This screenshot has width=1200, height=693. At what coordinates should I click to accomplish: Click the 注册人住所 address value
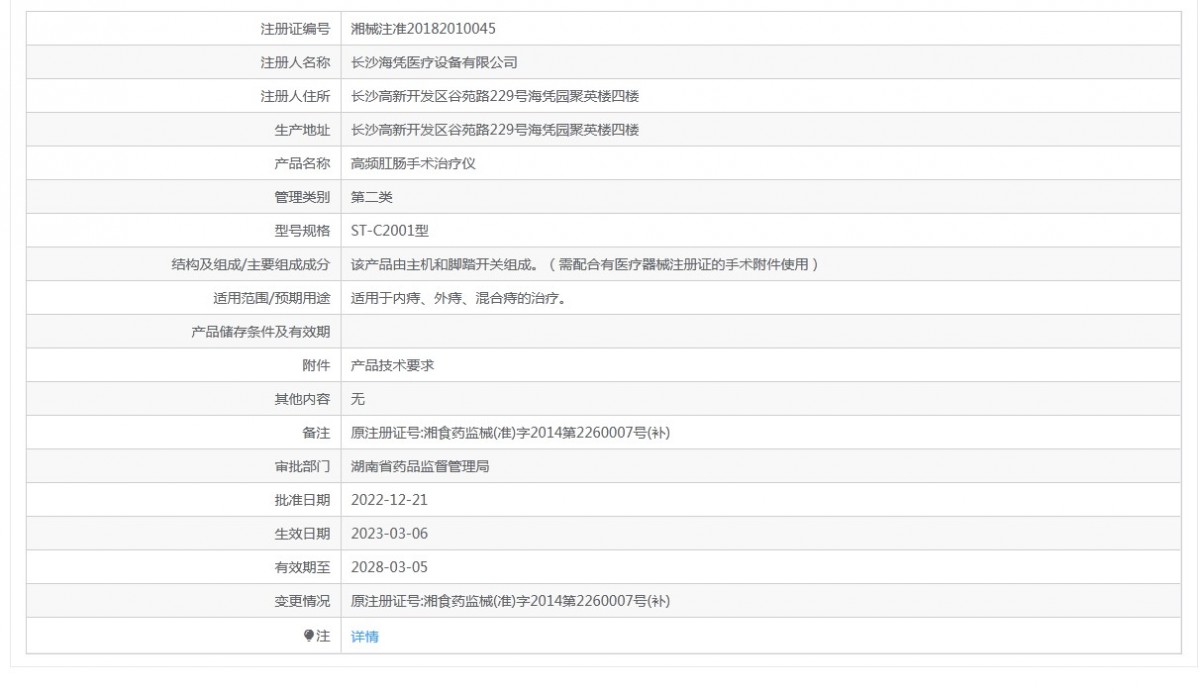(x=495, y=96)
